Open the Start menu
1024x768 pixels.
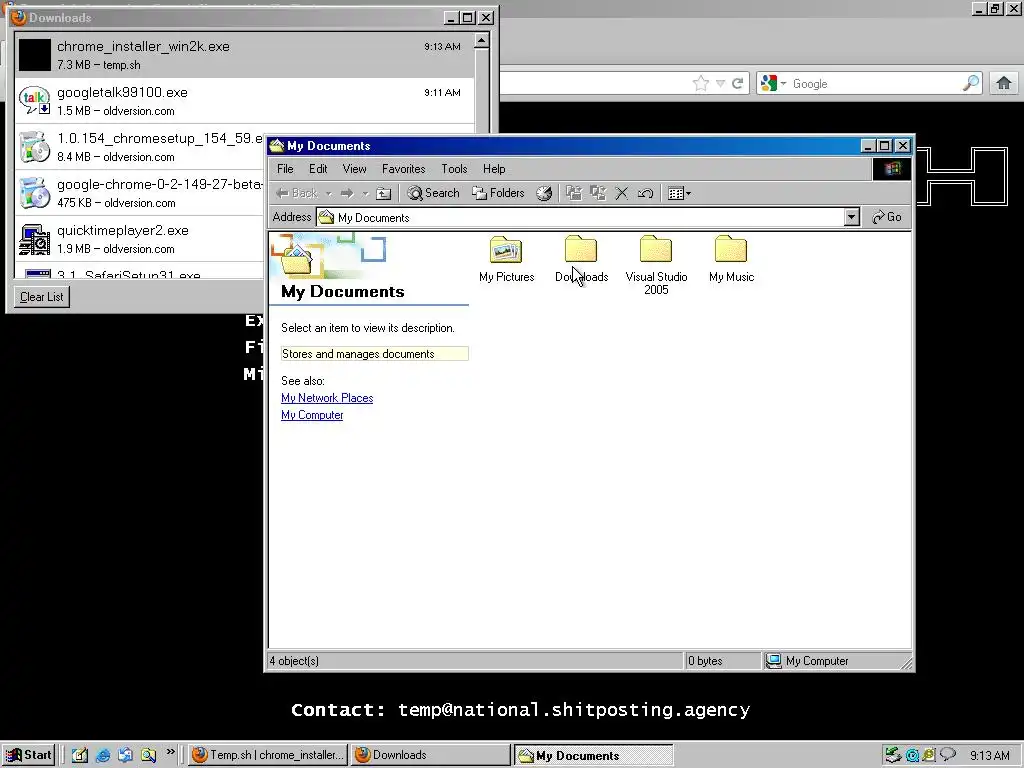click(28, 755)
